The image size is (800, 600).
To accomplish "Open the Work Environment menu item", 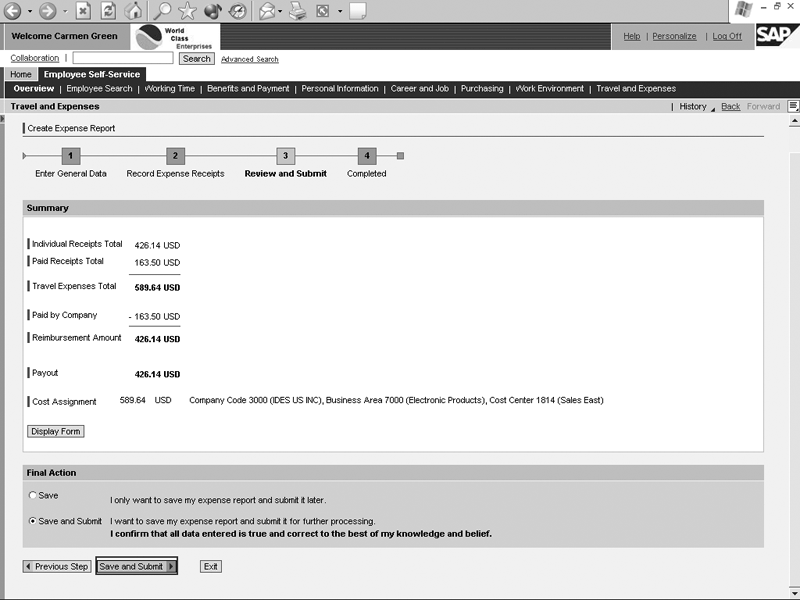I will coord(549,88).
